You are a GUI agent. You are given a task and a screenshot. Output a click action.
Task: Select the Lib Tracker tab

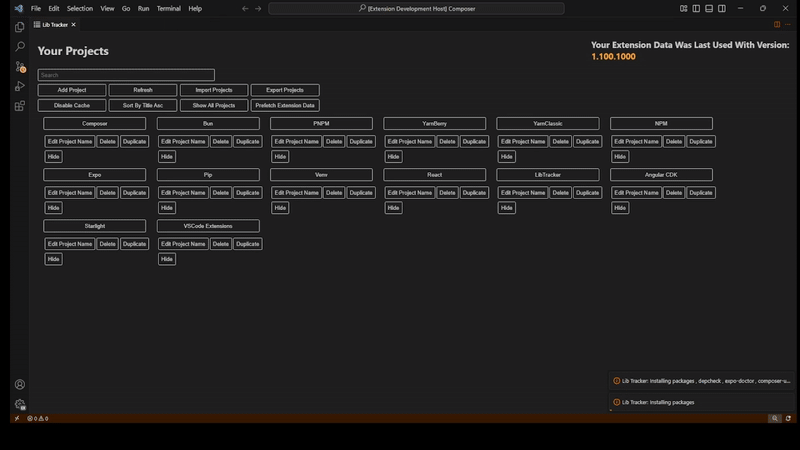pos(55,24)
